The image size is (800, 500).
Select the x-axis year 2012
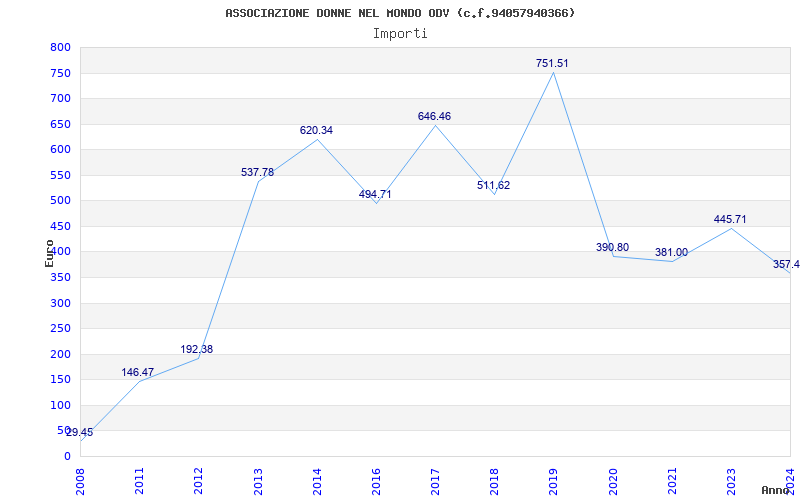point(199,481)
